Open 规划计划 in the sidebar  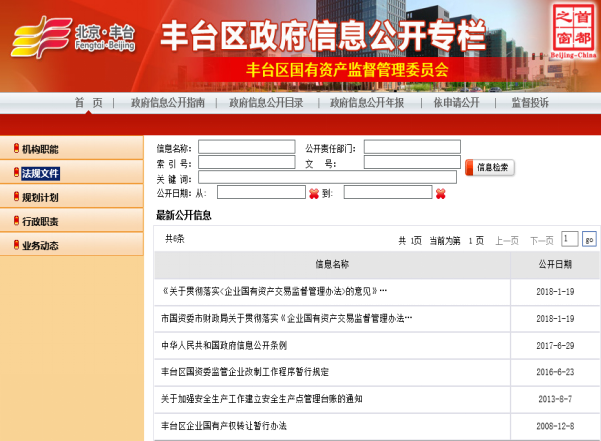click(41, 197)
